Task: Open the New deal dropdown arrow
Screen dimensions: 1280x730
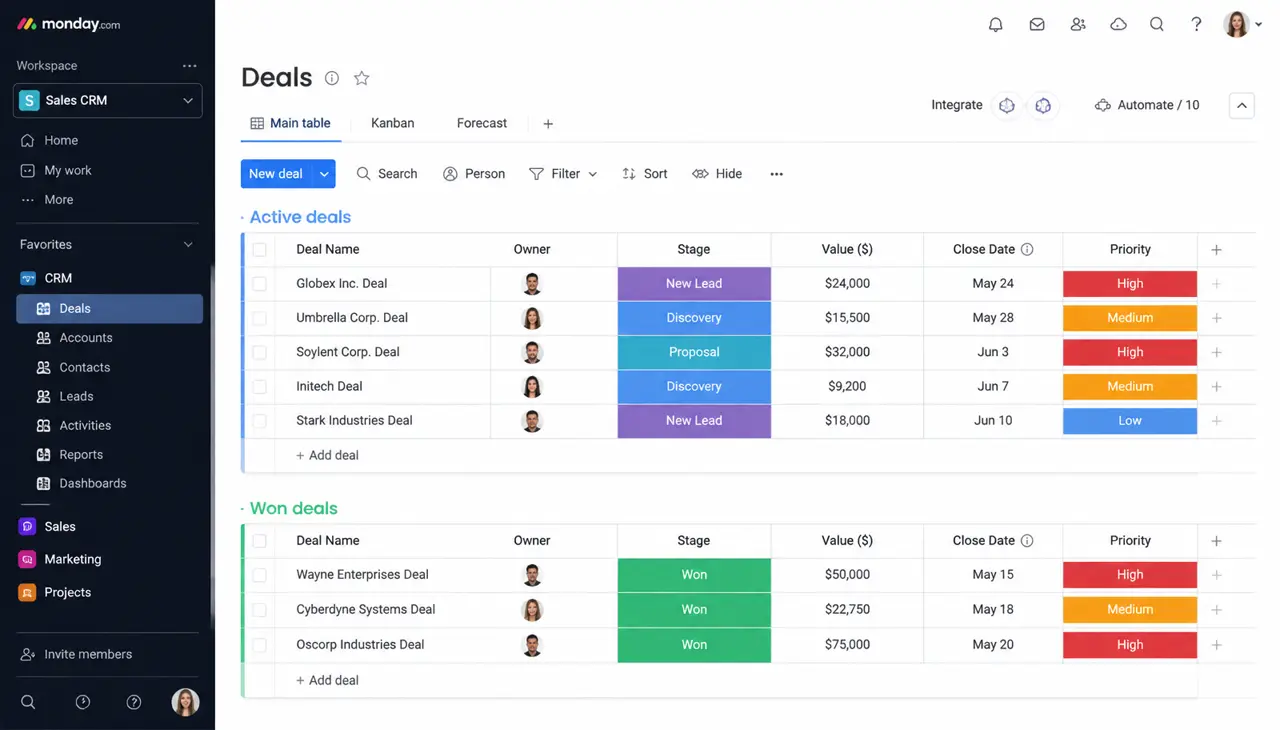Action: pyautogui.click(x=324, y=174)
